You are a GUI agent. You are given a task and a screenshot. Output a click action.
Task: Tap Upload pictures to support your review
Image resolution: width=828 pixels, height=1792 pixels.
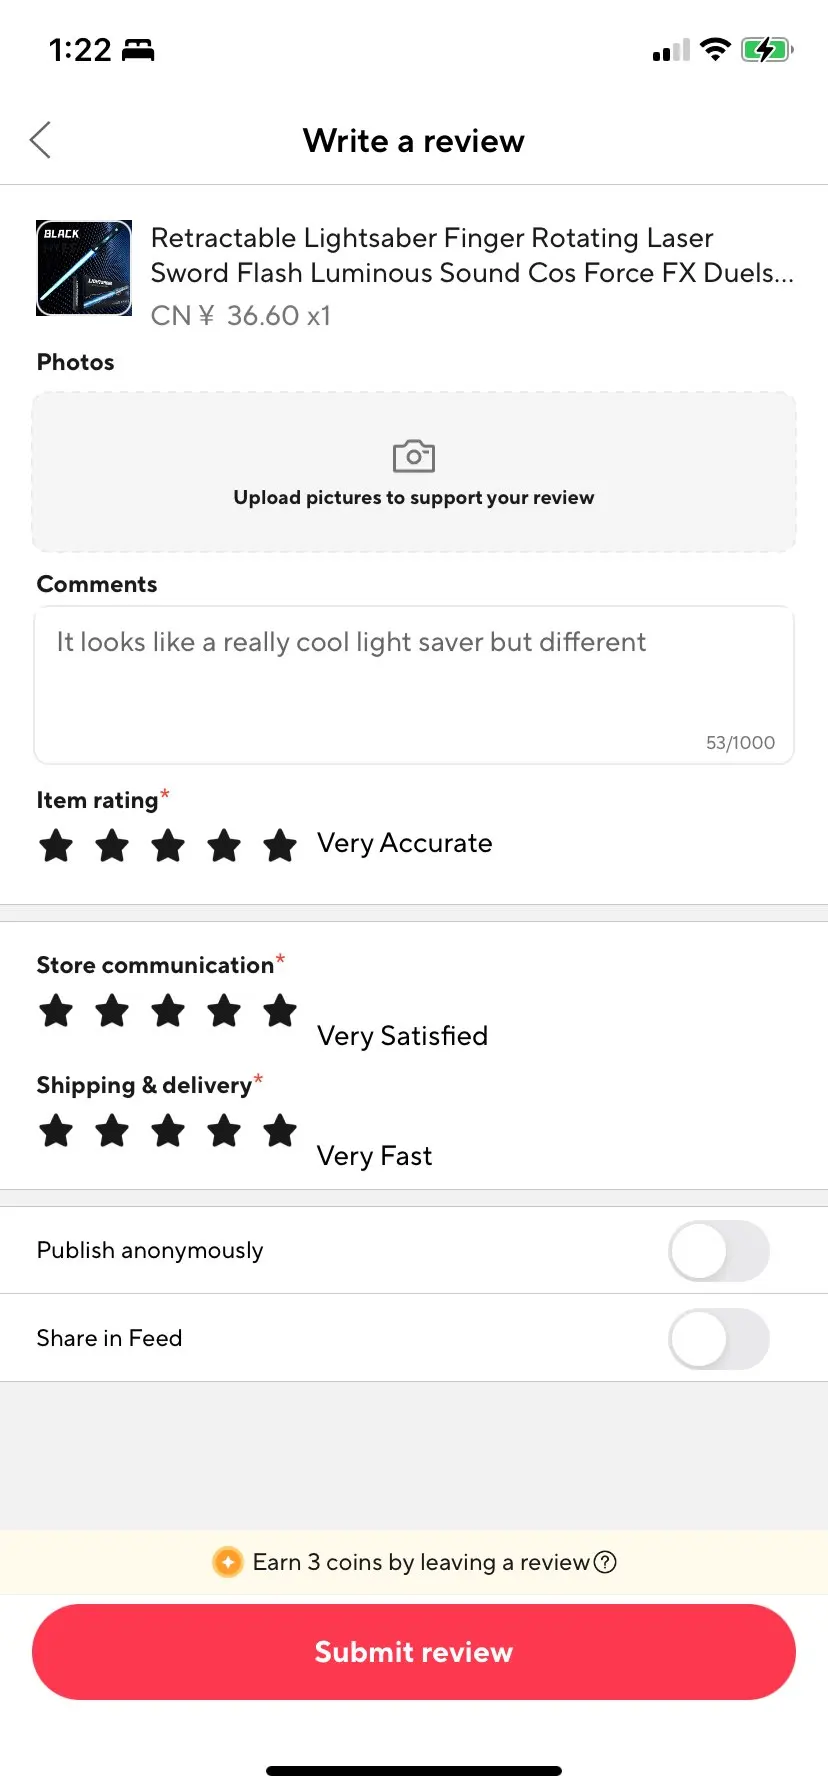[x=414, y=498]
